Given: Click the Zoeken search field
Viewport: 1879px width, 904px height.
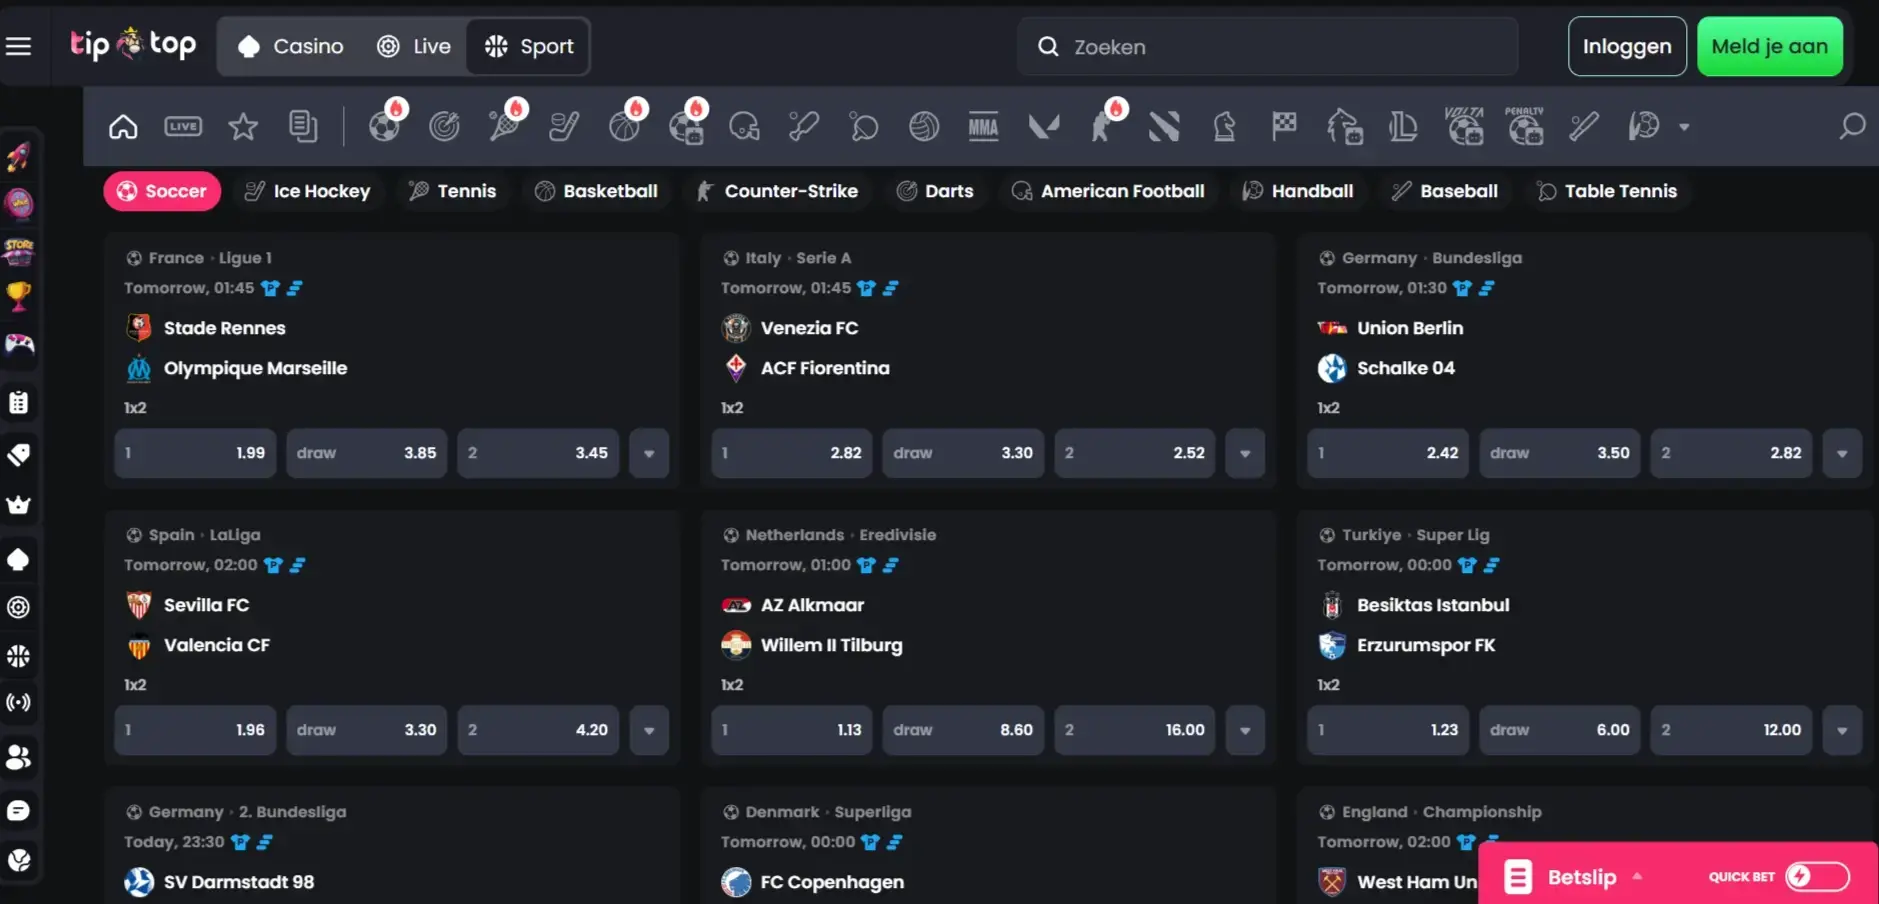Looking at the screenshot, I should [1268, 46].
